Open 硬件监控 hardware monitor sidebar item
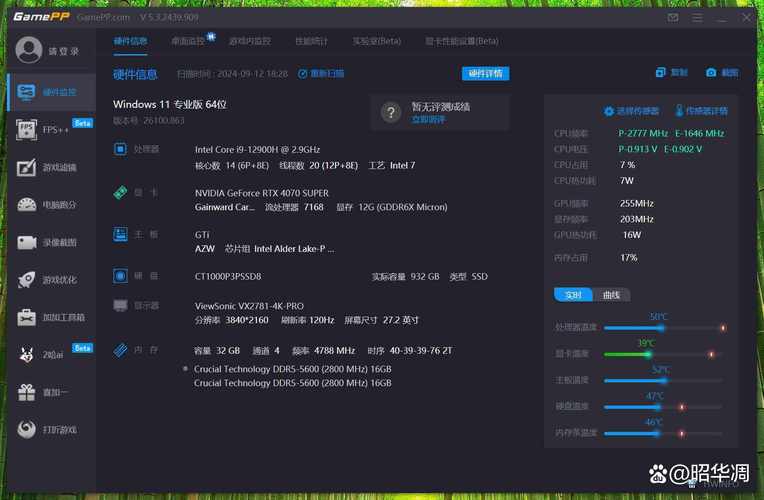Screen dimensions: 764x500 (52, 92)
